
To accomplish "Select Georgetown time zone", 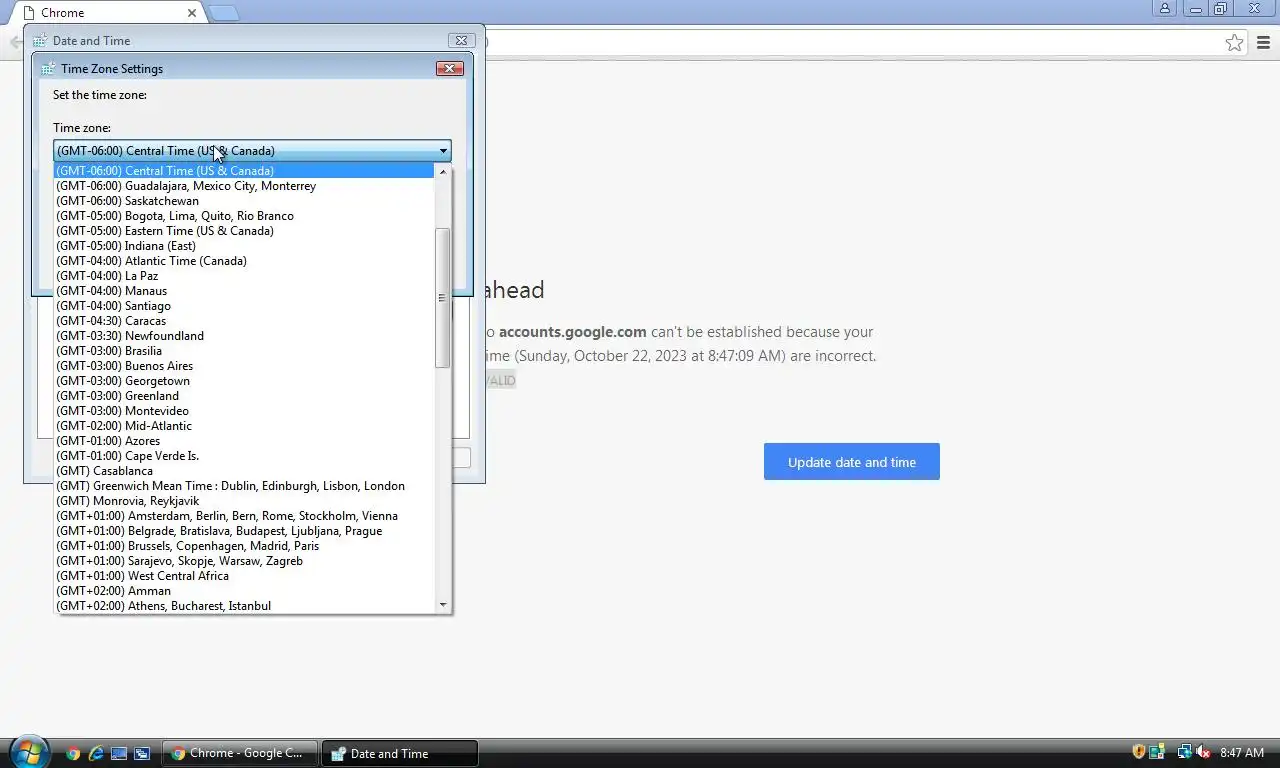I will (x=244, y=381).
